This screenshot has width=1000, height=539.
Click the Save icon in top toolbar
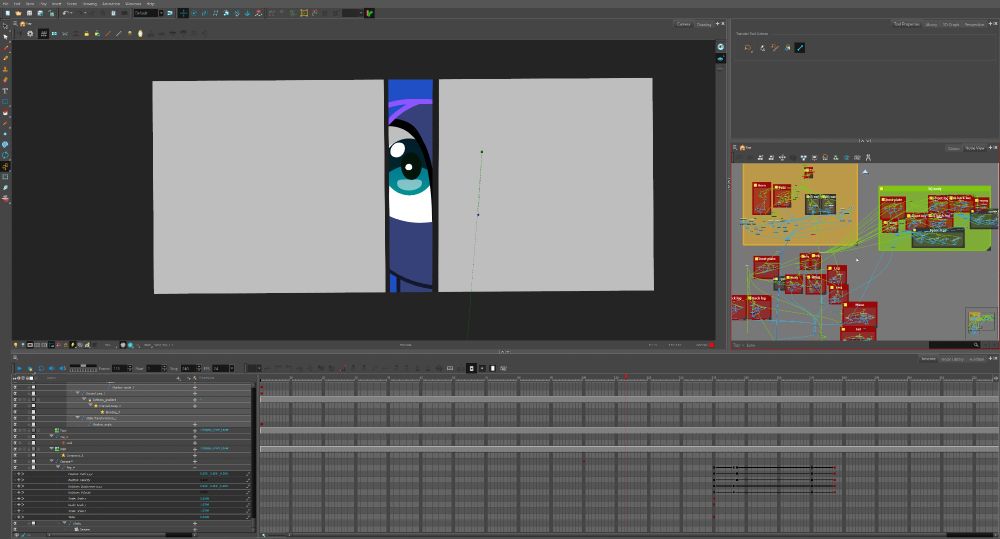click(x=29, y=13)
